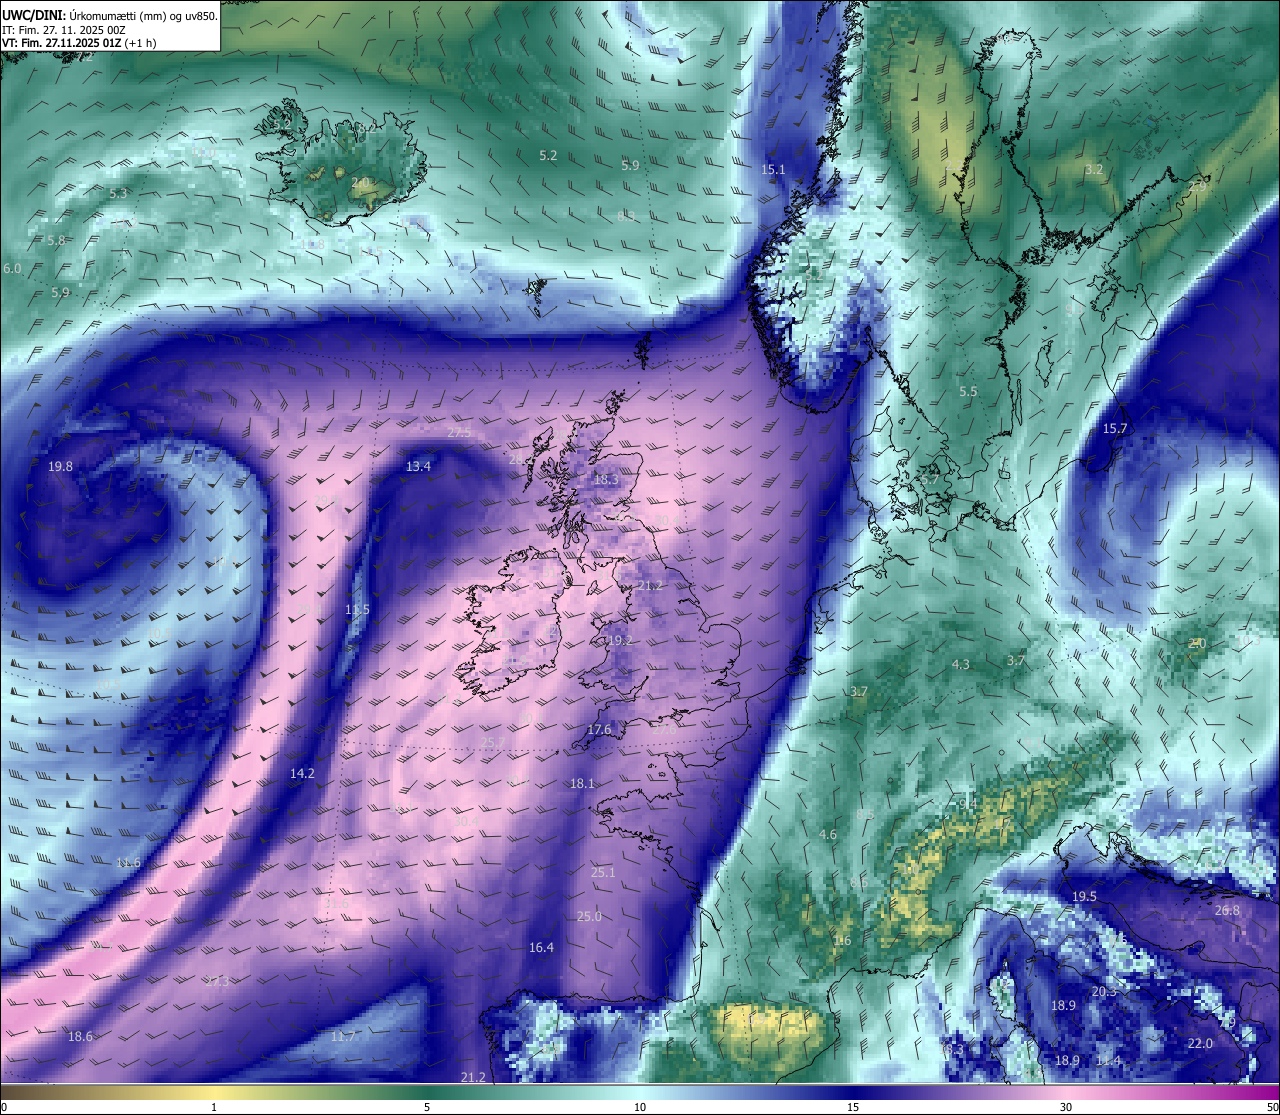Click the 11.6 value on the map

click(x=128, y=863)
